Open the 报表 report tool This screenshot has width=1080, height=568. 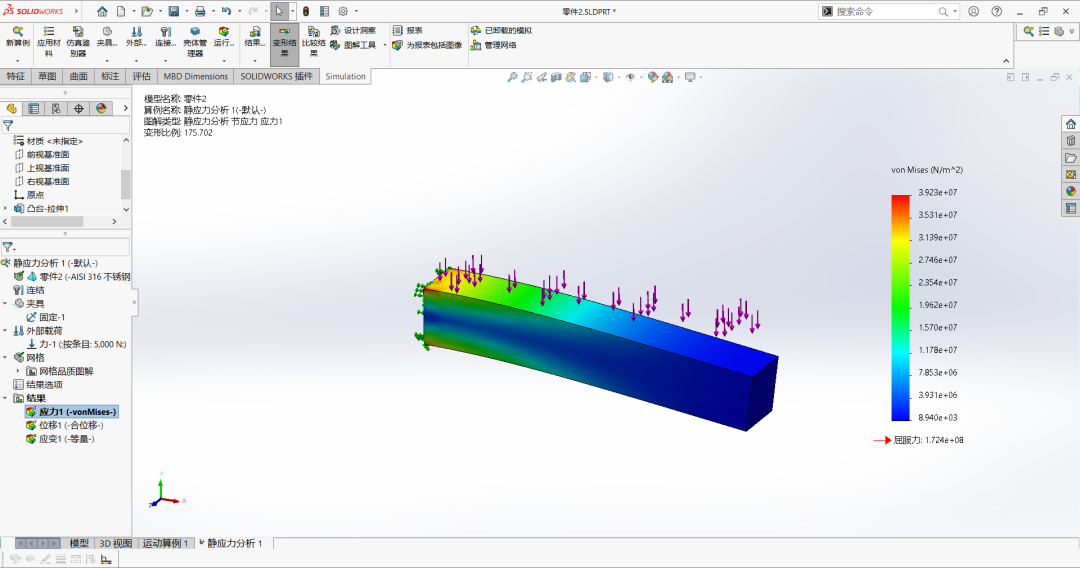pos(408,30)
